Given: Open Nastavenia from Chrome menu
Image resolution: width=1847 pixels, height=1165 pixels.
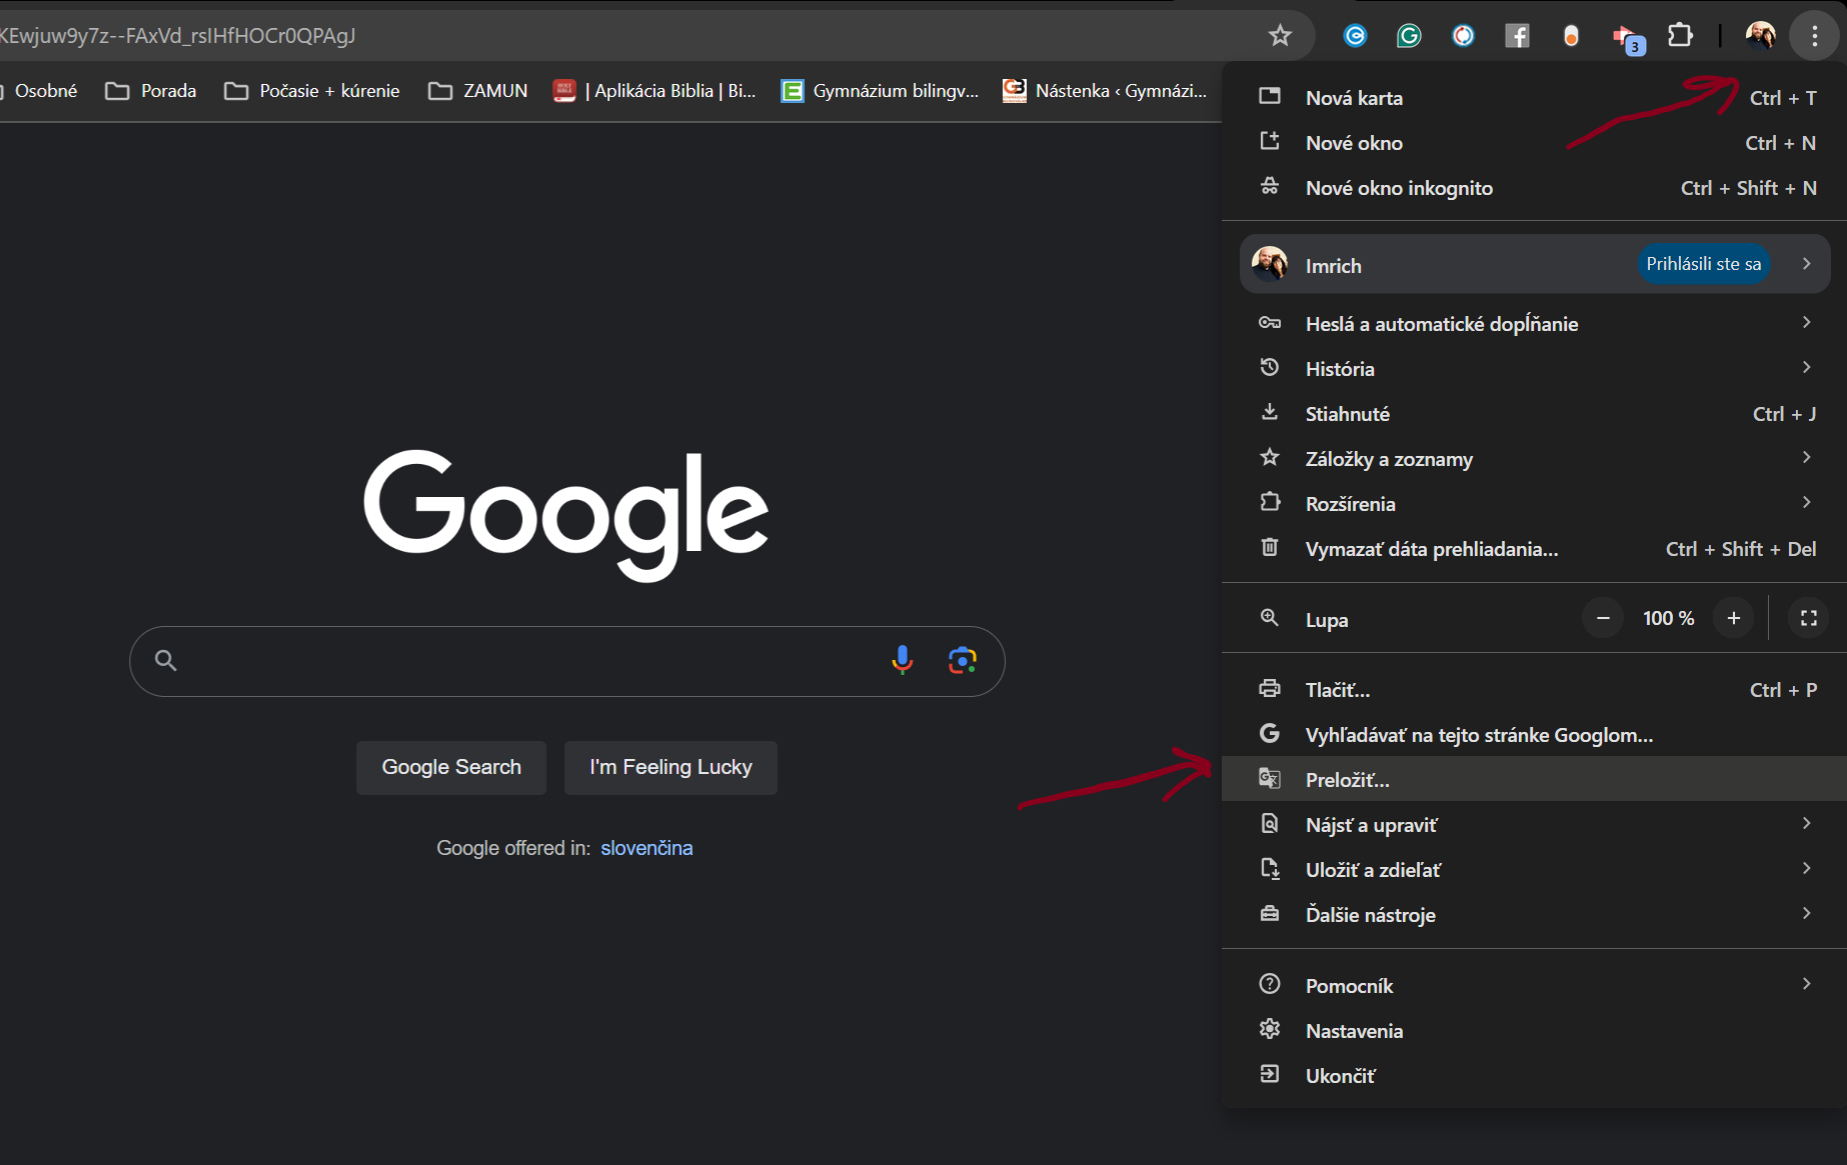Looking at the screenshot, I should click(1354, 1030).
